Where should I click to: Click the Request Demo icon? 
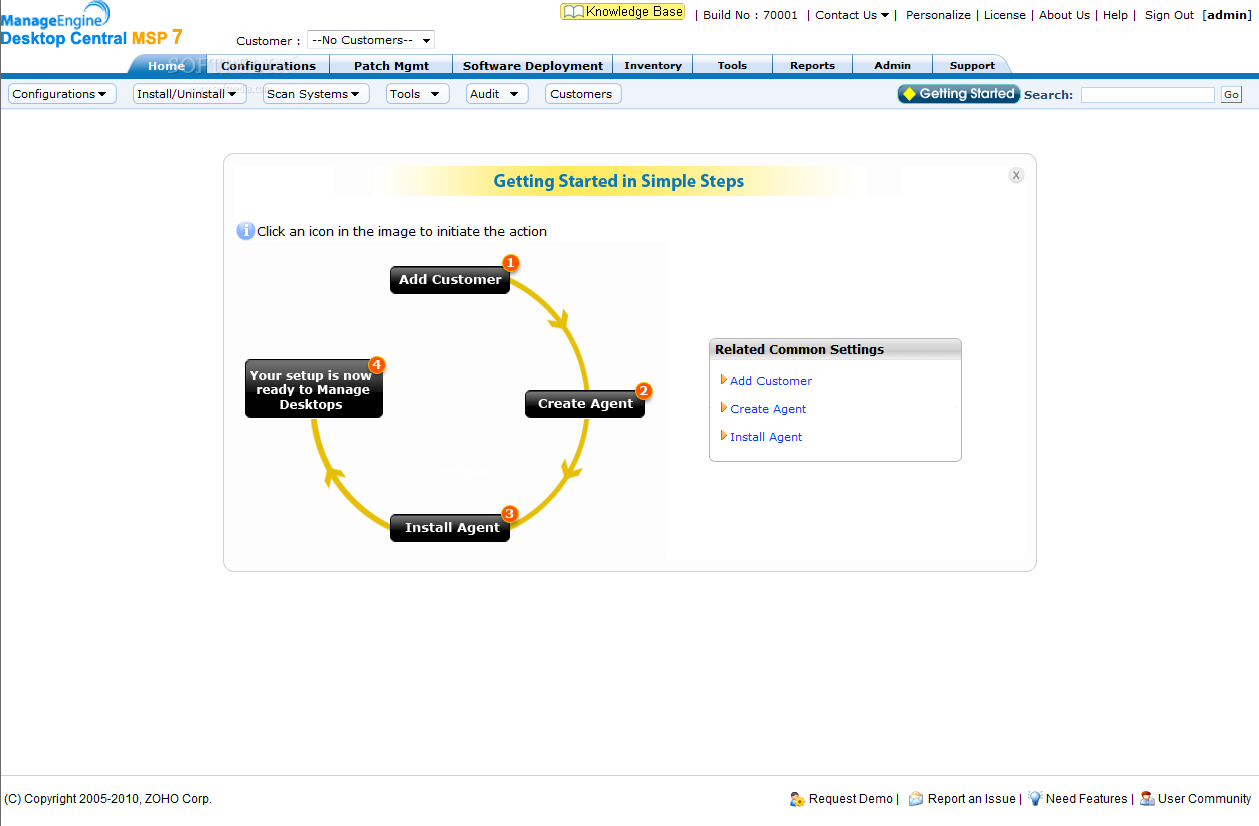click(797, 799)
